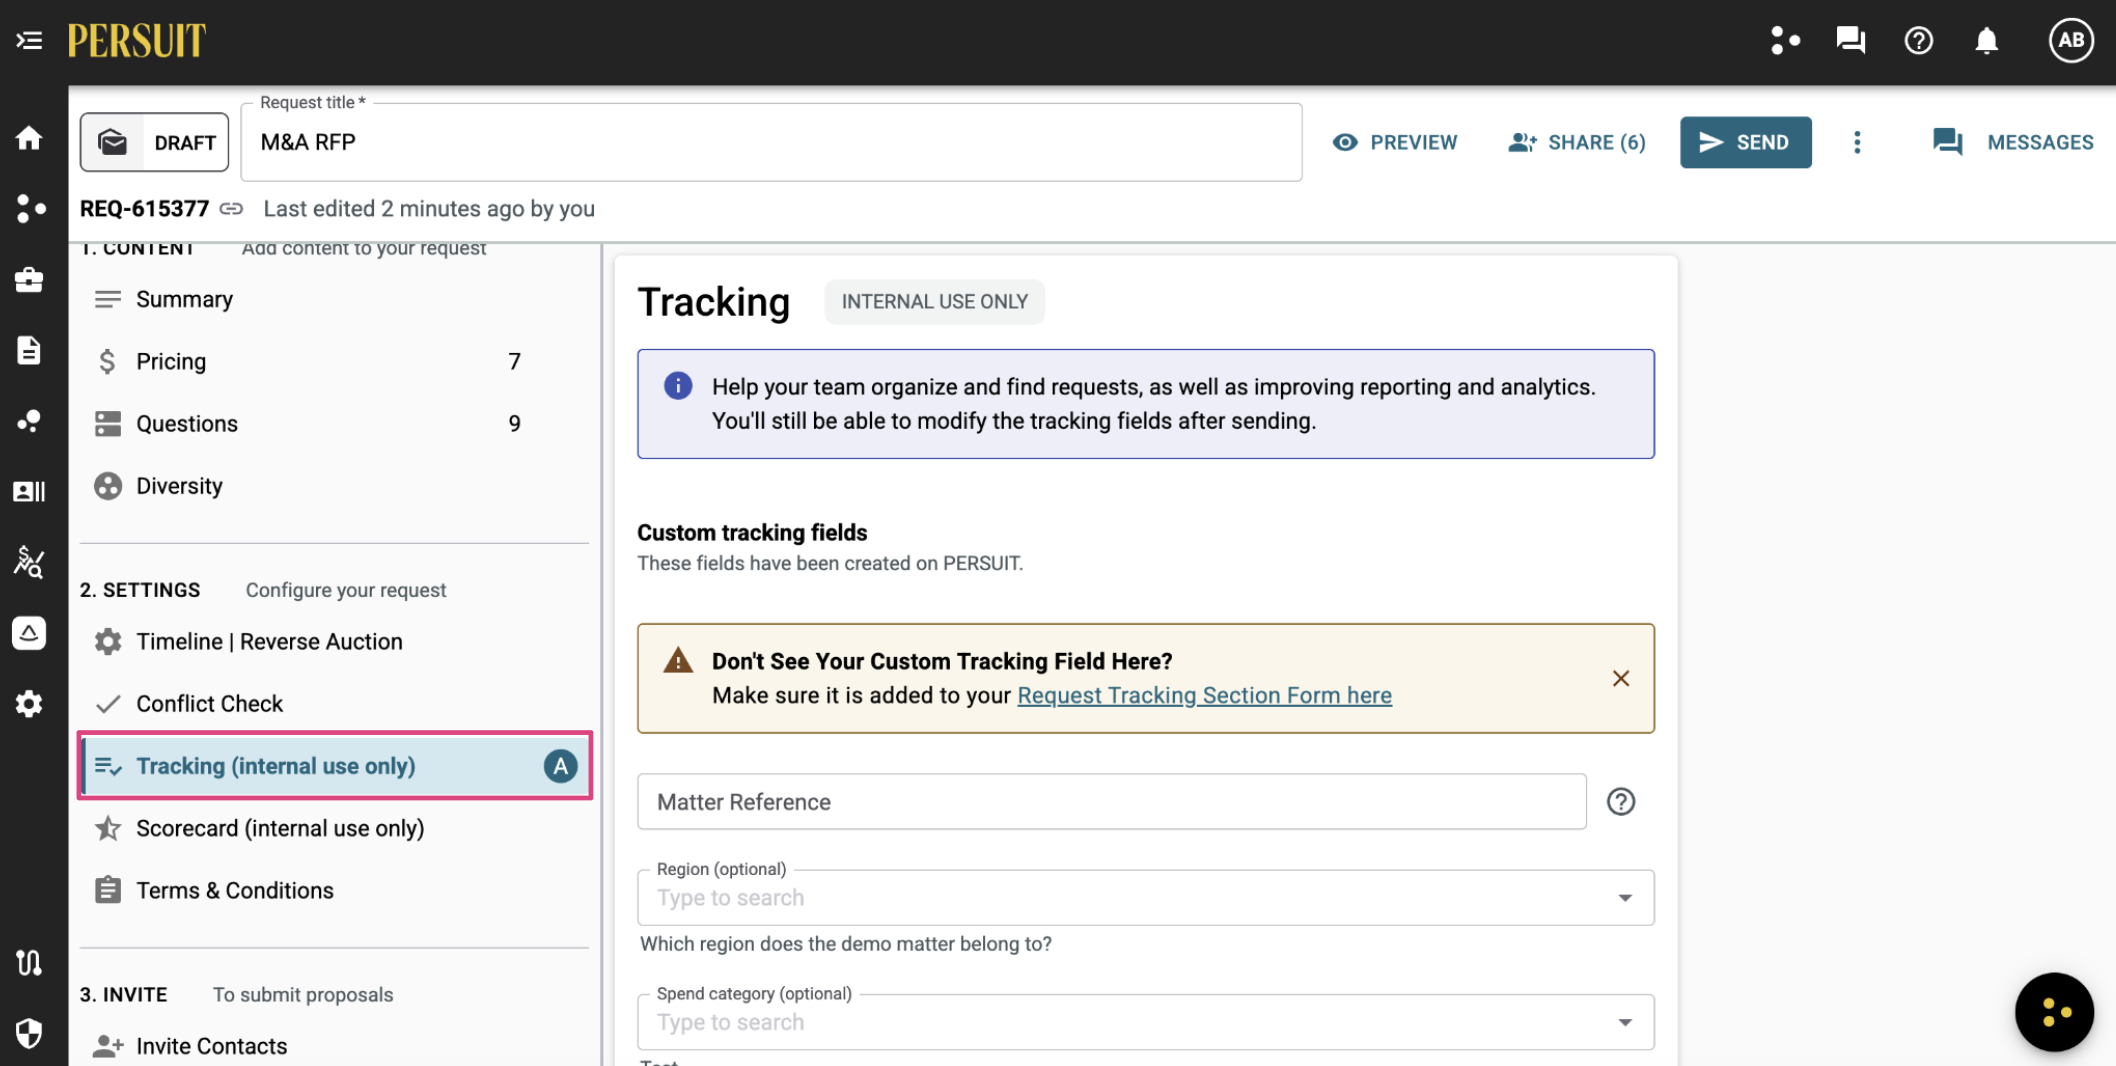Open the document icon in the sidebar
This screenshot has width=2116, height=1066.
(x=29, y=350)
